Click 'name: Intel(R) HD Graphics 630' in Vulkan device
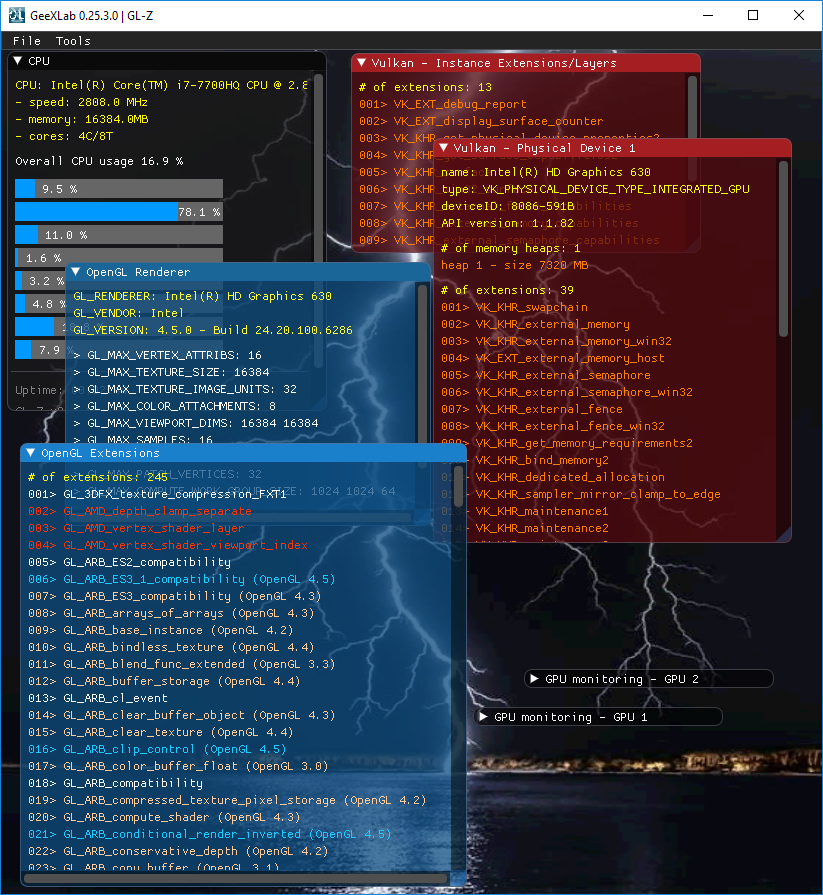 [x=546, y=172]
